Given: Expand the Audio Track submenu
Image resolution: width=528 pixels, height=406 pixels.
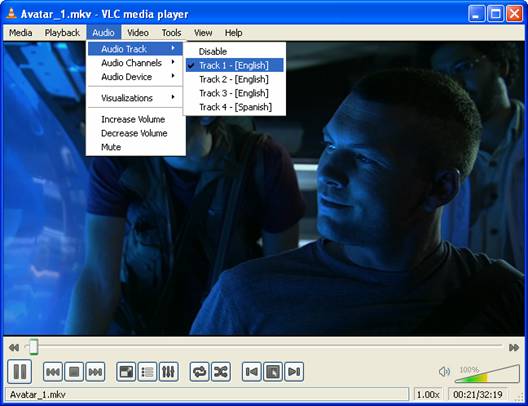Looking at the screenshot, I should [x=135, y=49].
